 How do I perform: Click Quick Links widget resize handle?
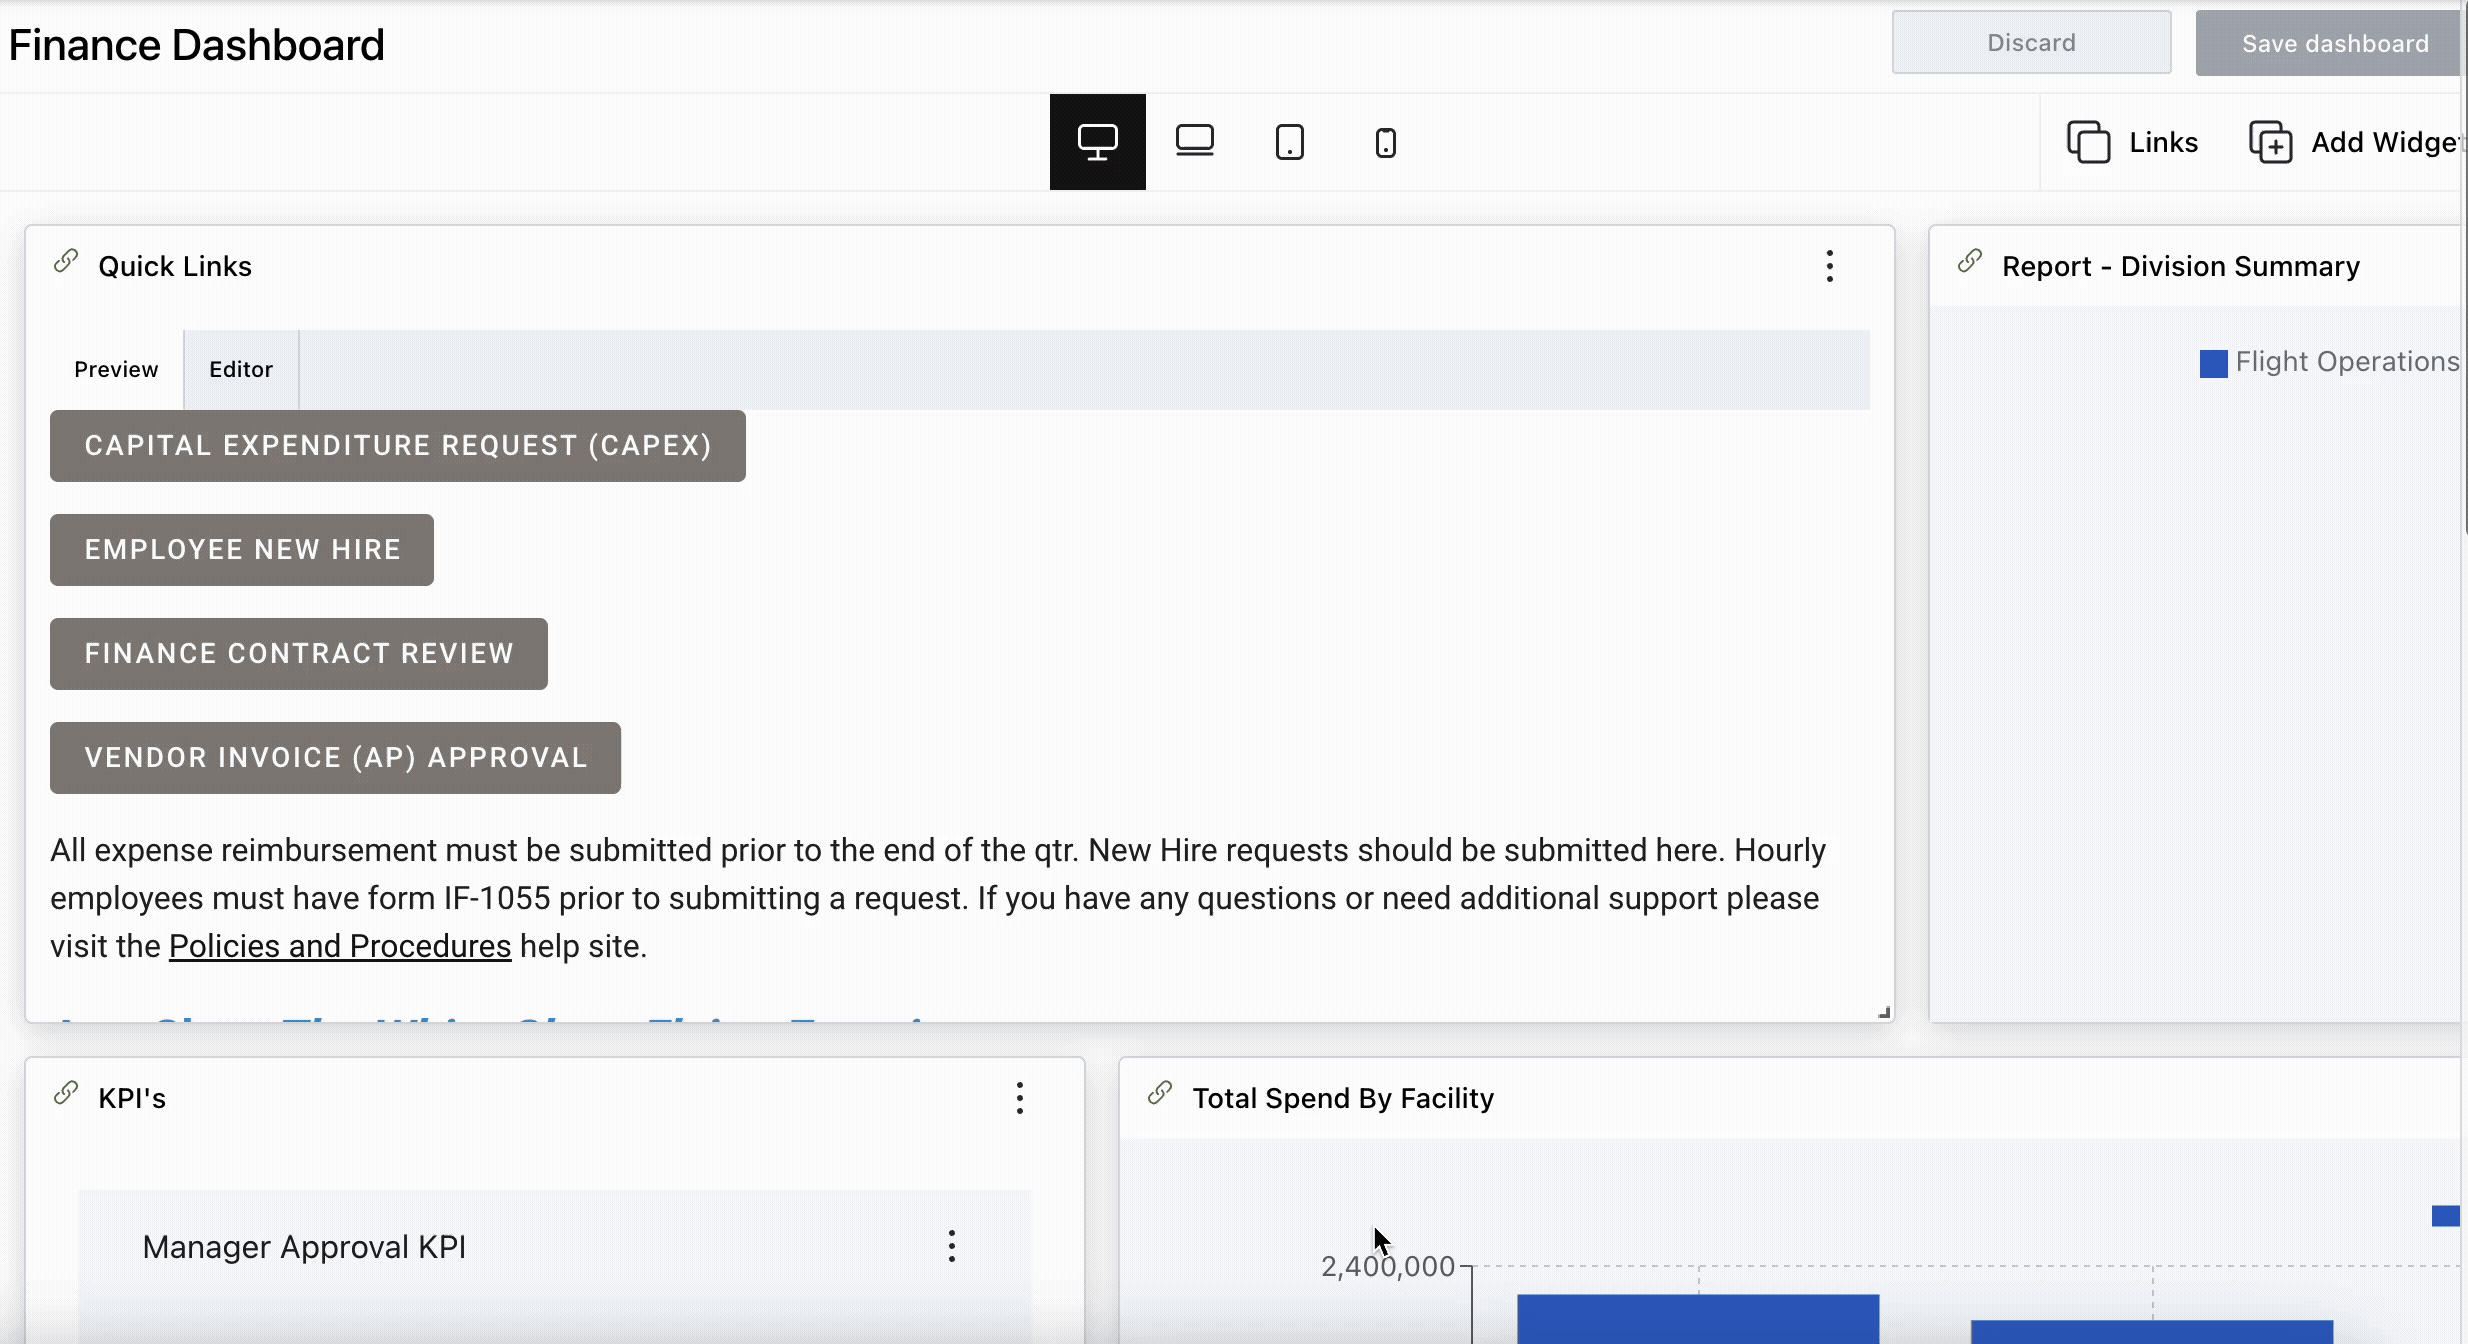1884,1012
